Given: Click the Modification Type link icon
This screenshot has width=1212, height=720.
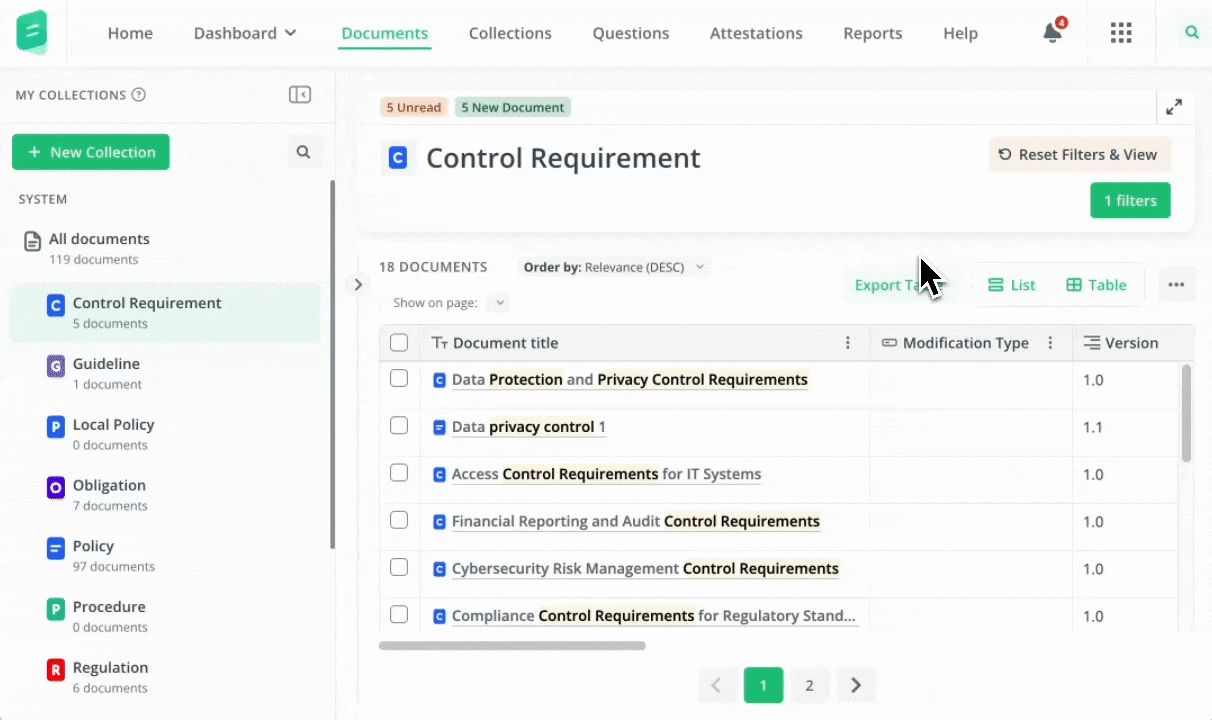Looking at the screenshot, I should click(889, 343).
